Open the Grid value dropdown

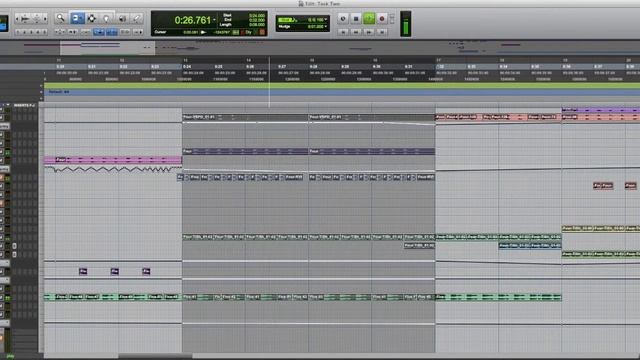[325, 19]
